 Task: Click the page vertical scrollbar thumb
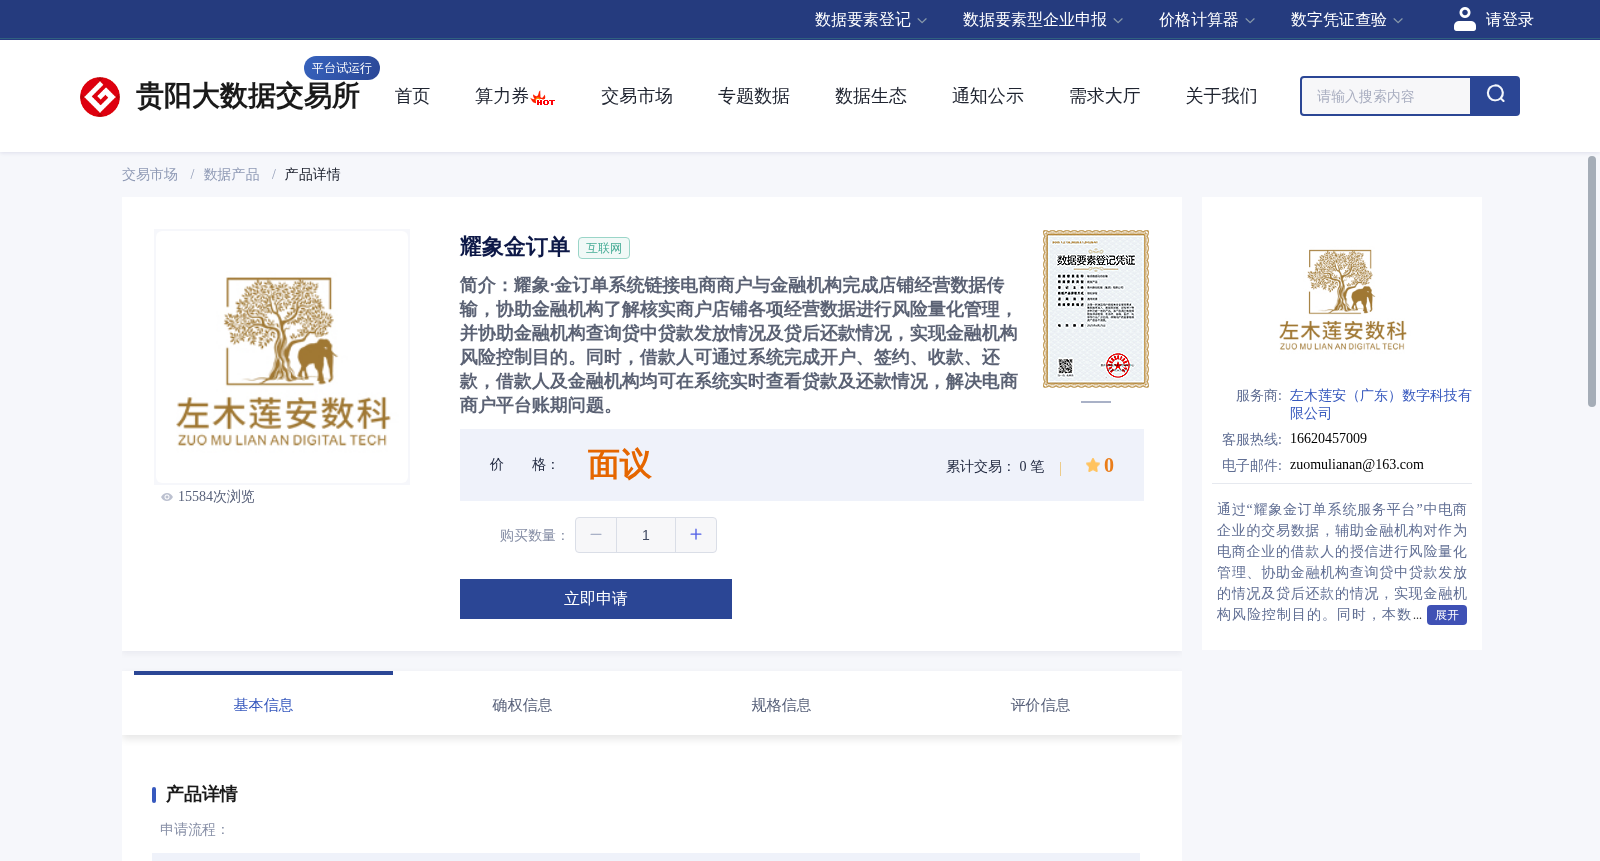[1592, 281]
